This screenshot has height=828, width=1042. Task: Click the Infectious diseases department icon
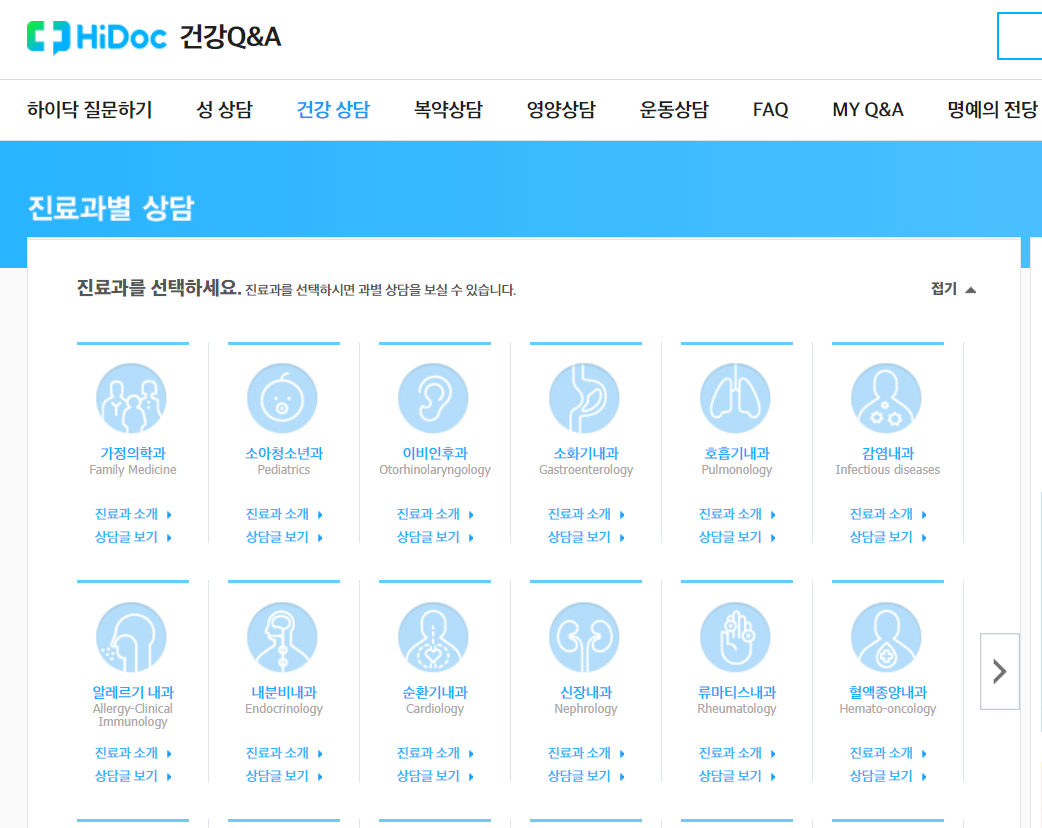[x=888, y=397]
